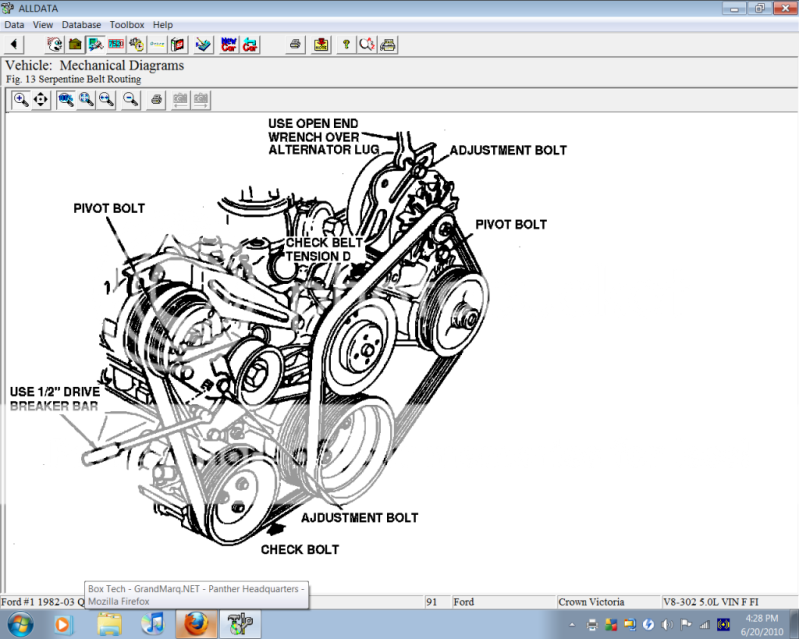Select the four-arrow pan tool
The height and width of the screenshot is (639, 799).
coord(41,99)
